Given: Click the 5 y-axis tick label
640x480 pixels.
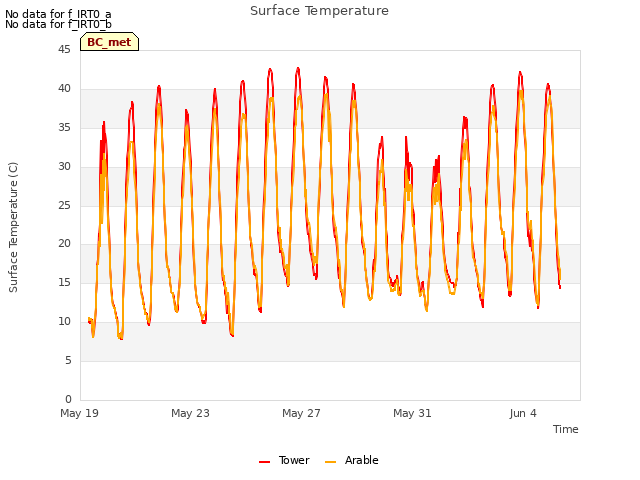Looking at the screenshot, I should [68, 360].
